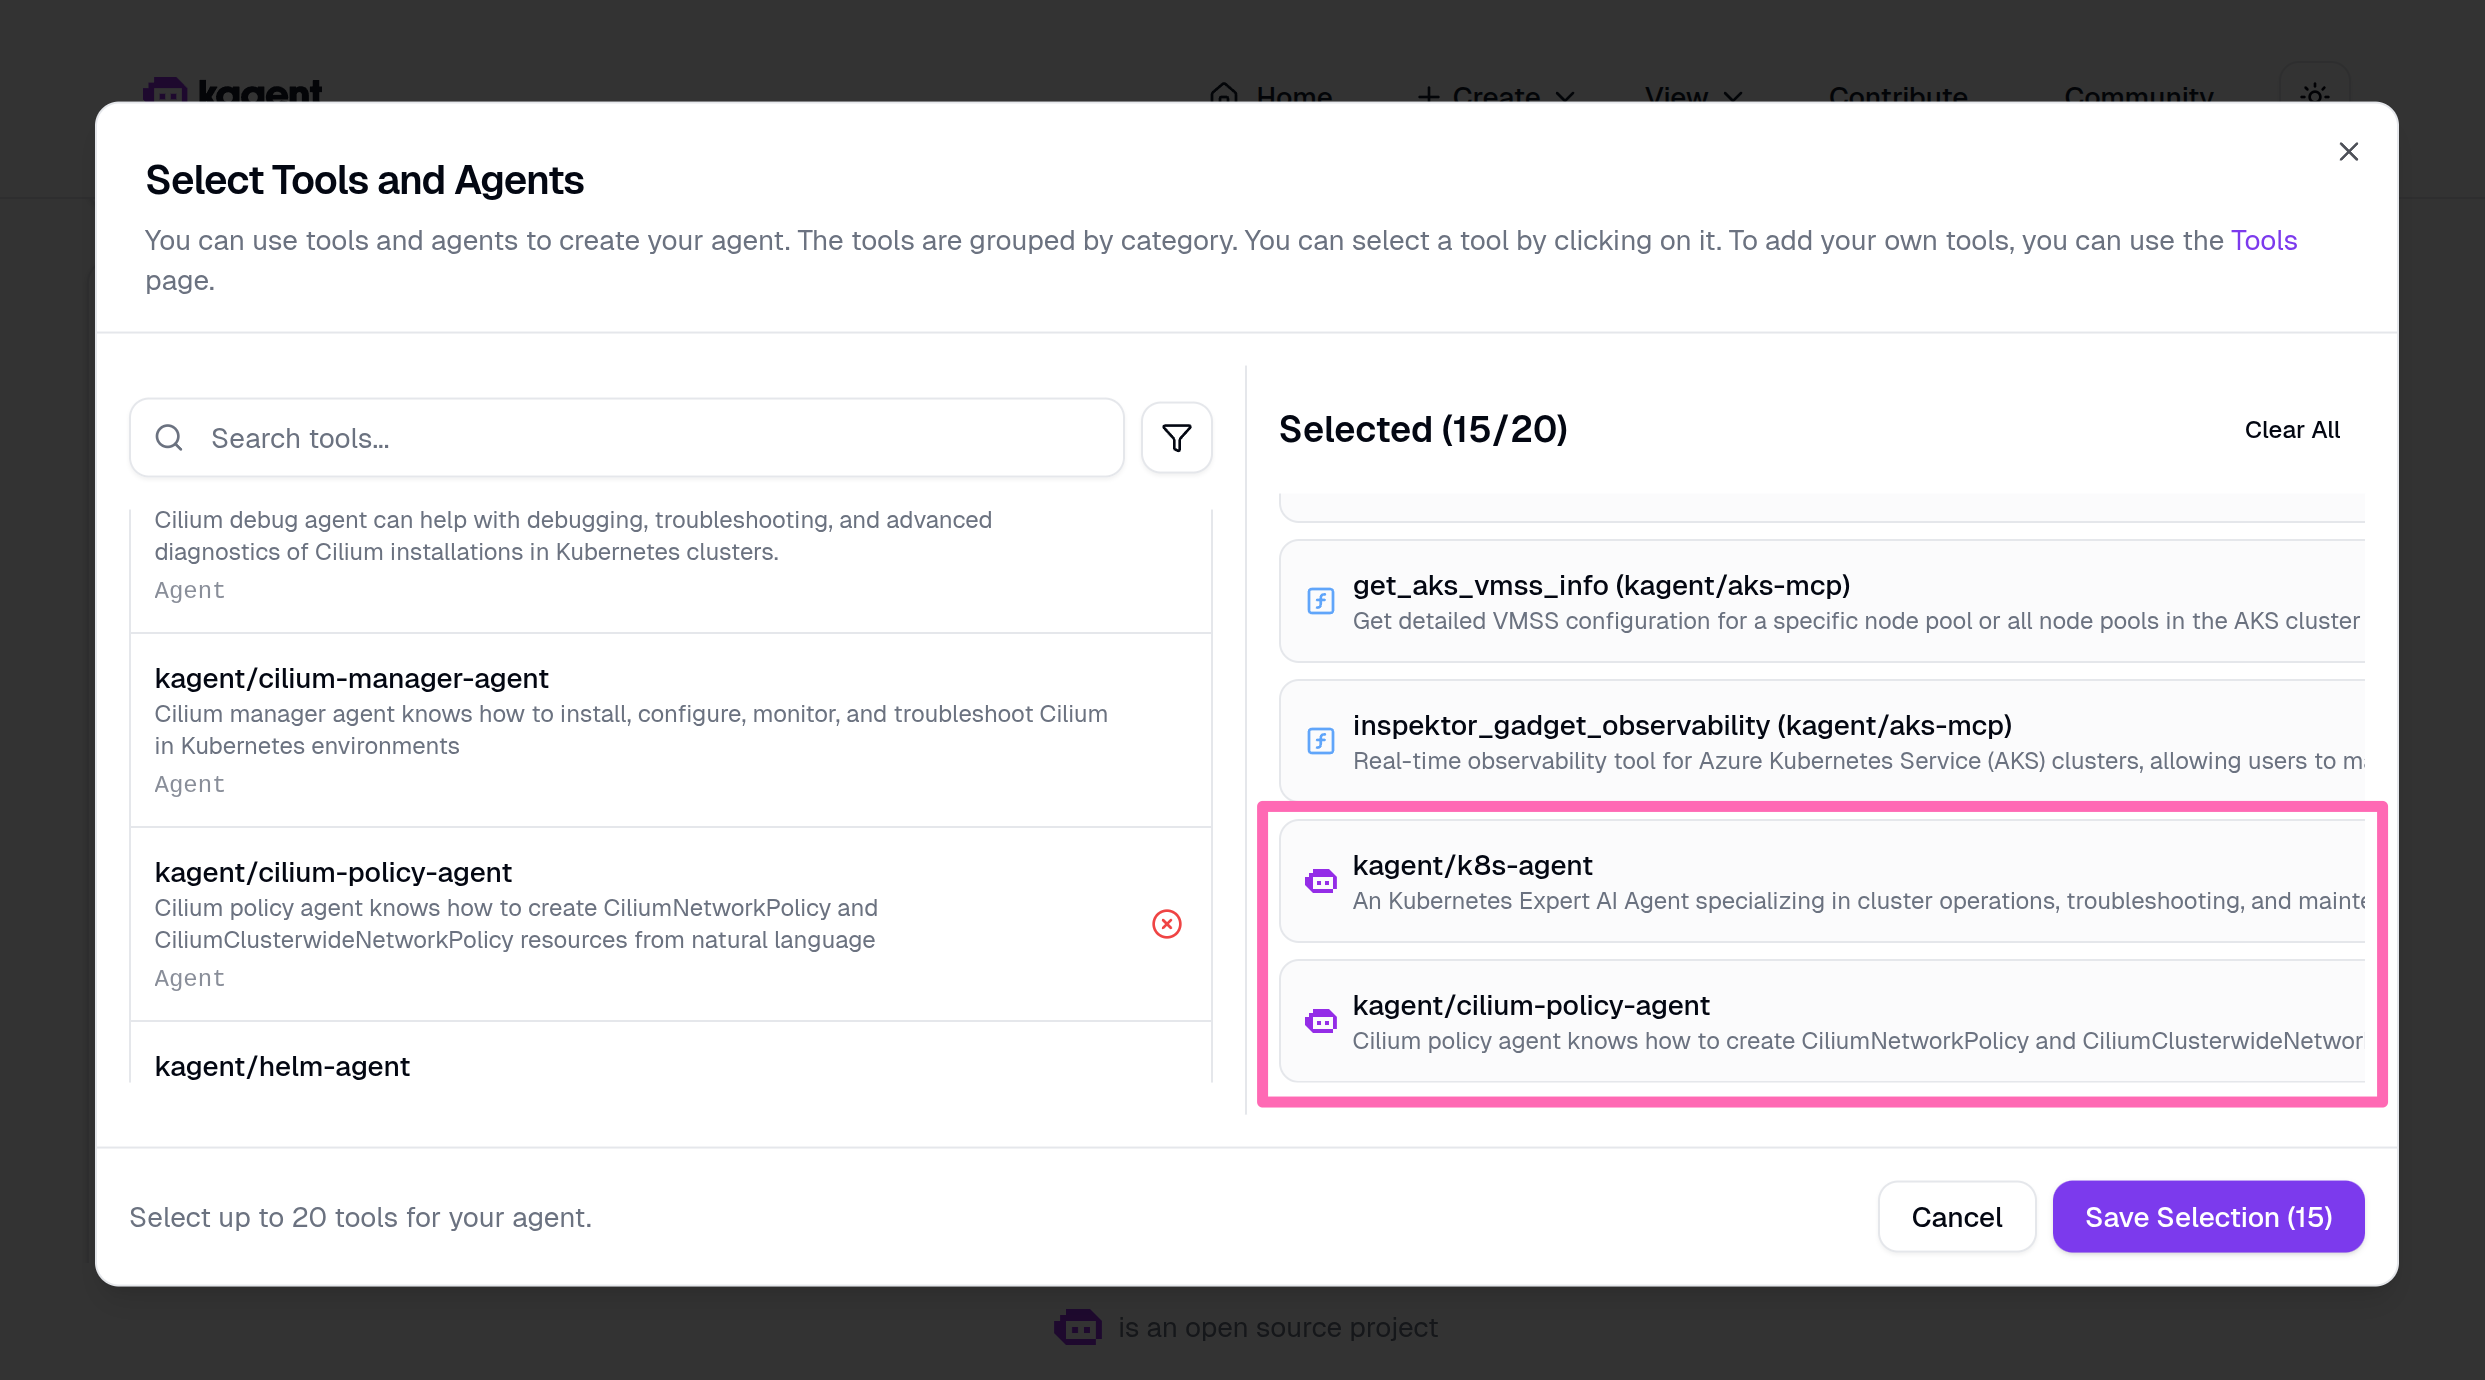Screen dimensions: 2485x1380
Task: Open the filter funnel icon beside search
Action: [x=1176, y=437]
